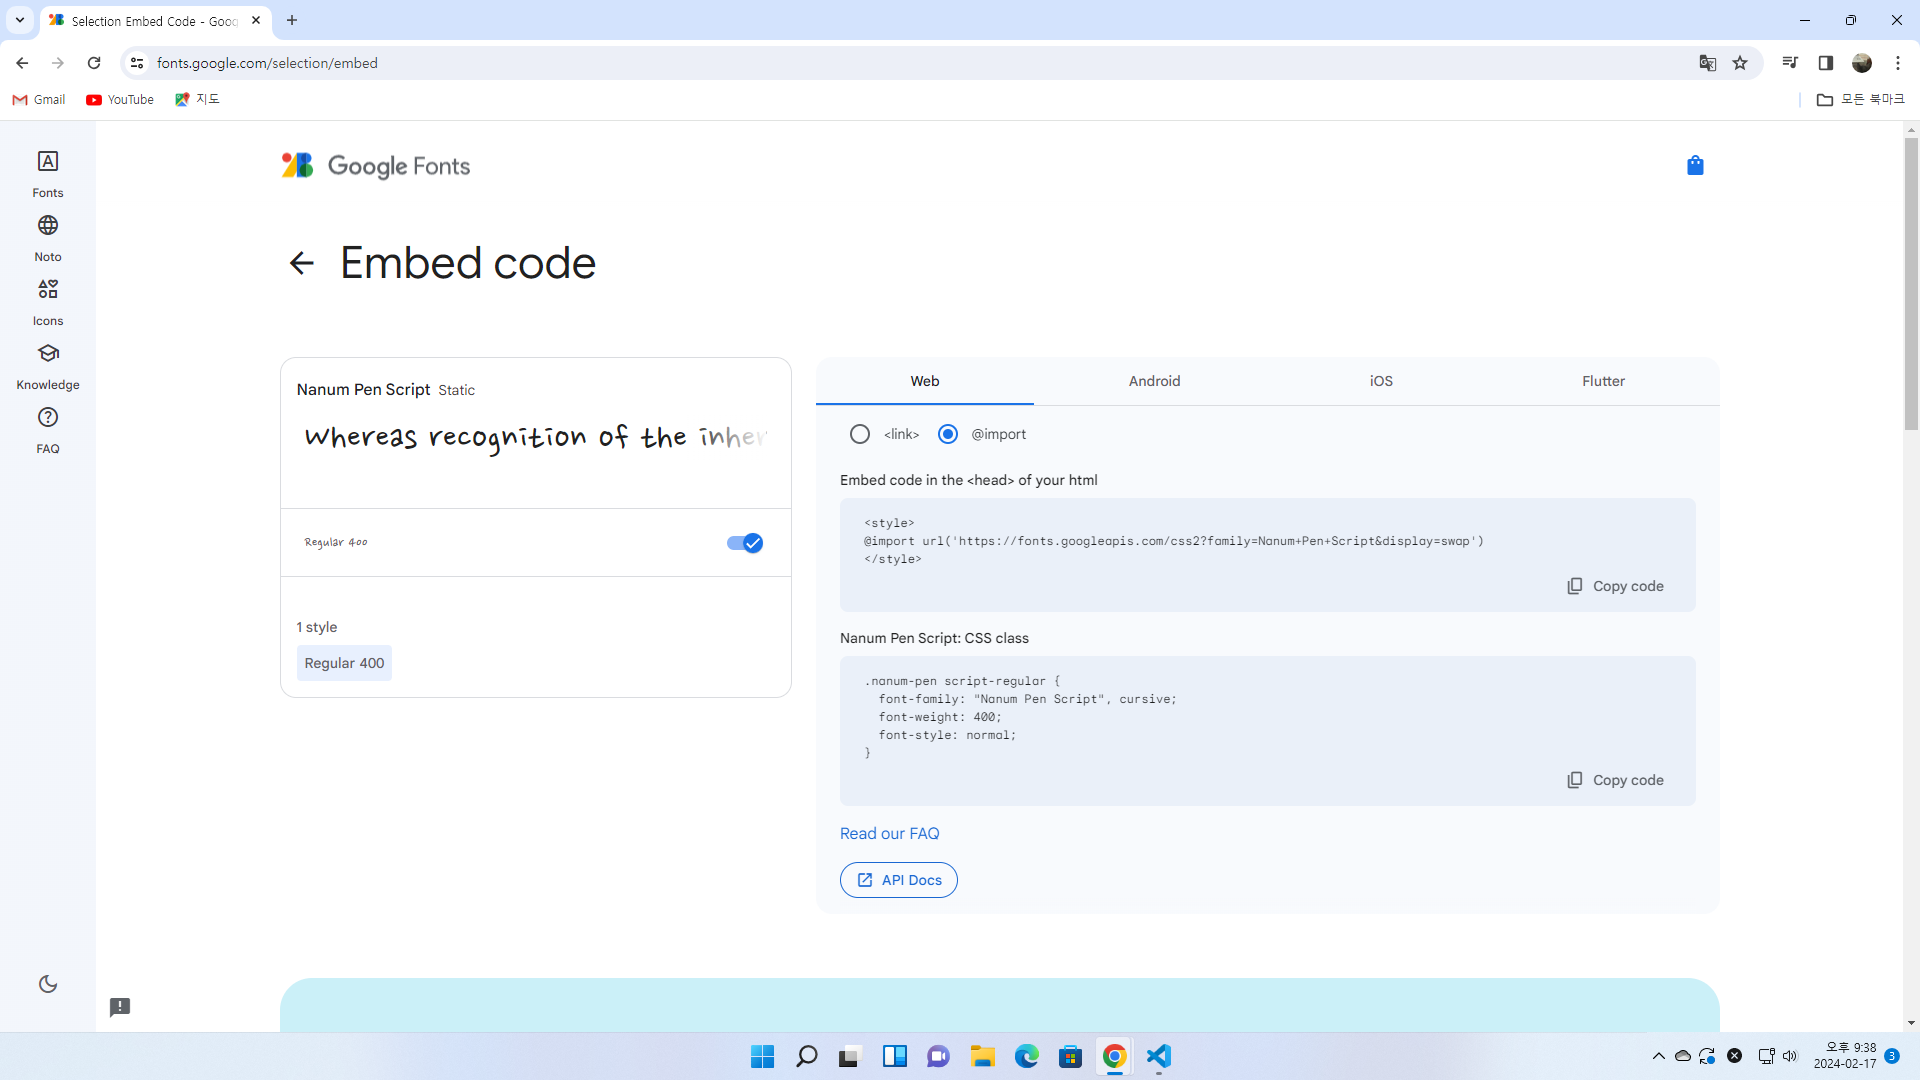Screen dimensions: 1920x1080
Task: Click the Chrome icon on taskbar
Action: [x=1114, y=1056]
